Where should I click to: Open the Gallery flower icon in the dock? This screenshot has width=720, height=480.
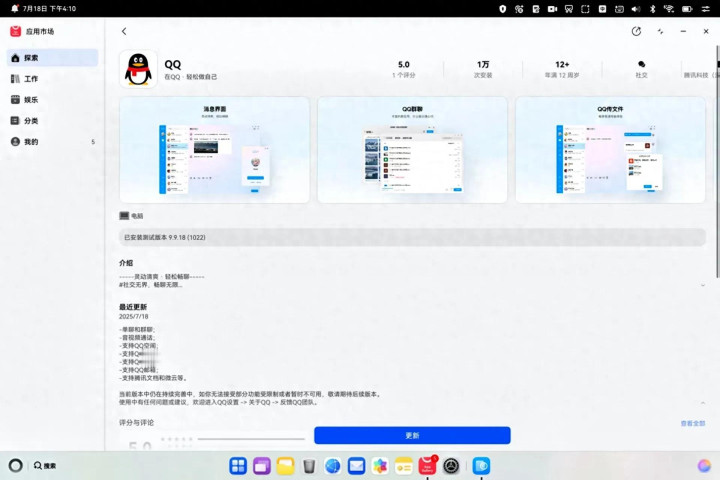coord(380,466)
